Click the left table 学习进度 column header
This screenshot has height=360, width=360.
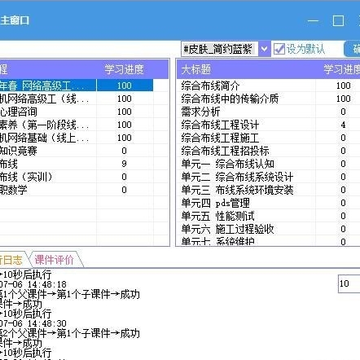(124, 70)
